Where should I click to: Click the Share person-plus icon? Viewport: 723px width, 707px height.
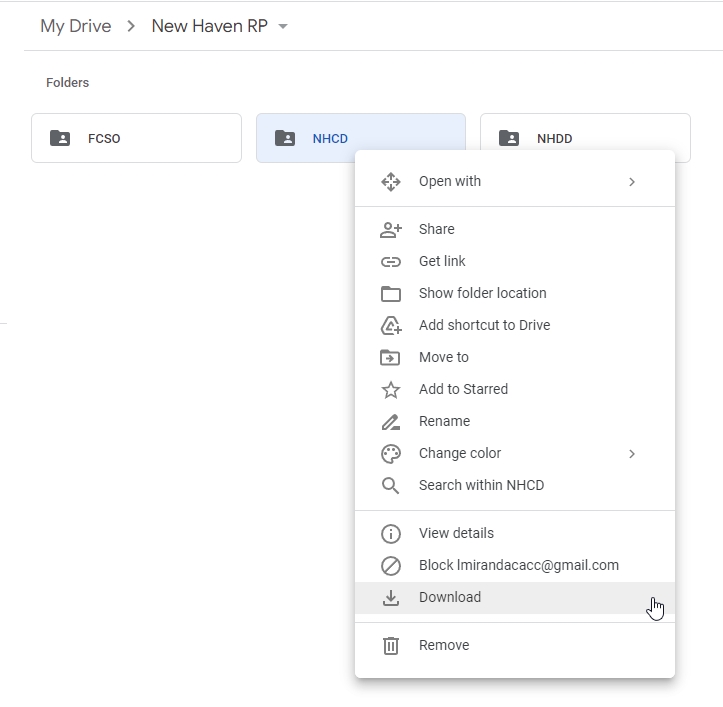tap(391, 229)
